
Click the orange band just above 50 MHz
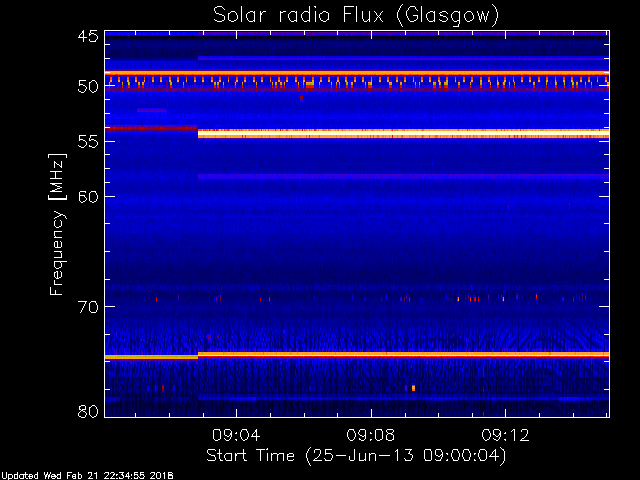(x=357, y=73)
